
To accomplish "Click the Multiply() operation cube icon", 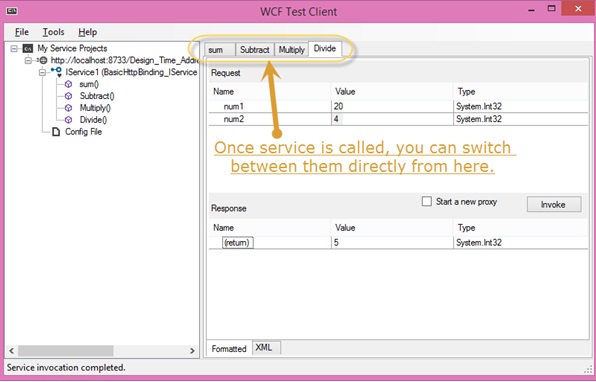I will click(x=68, y=108).
